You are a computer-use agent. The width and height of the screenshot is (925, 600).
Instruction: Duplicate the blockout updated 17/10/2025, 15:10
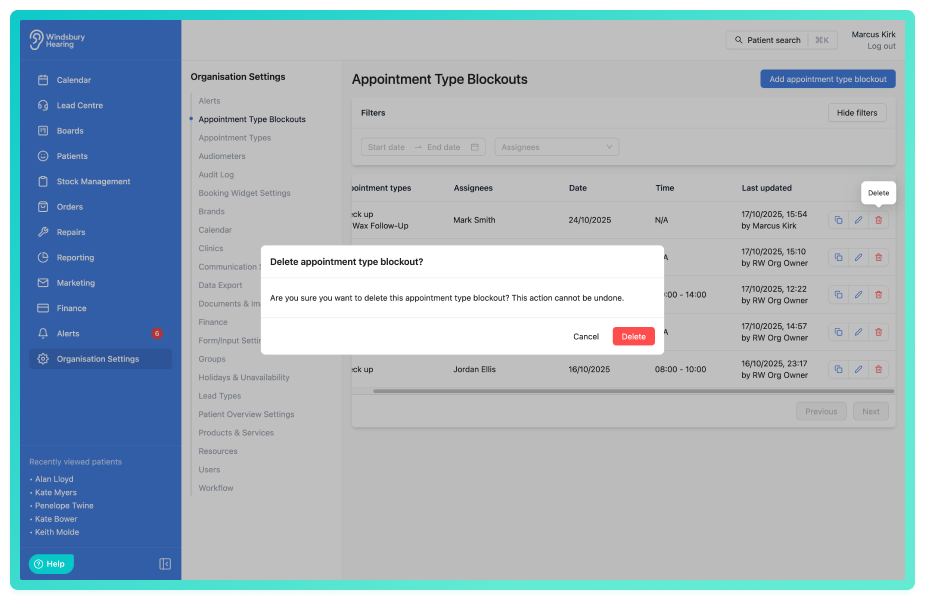tap(838, 257)
